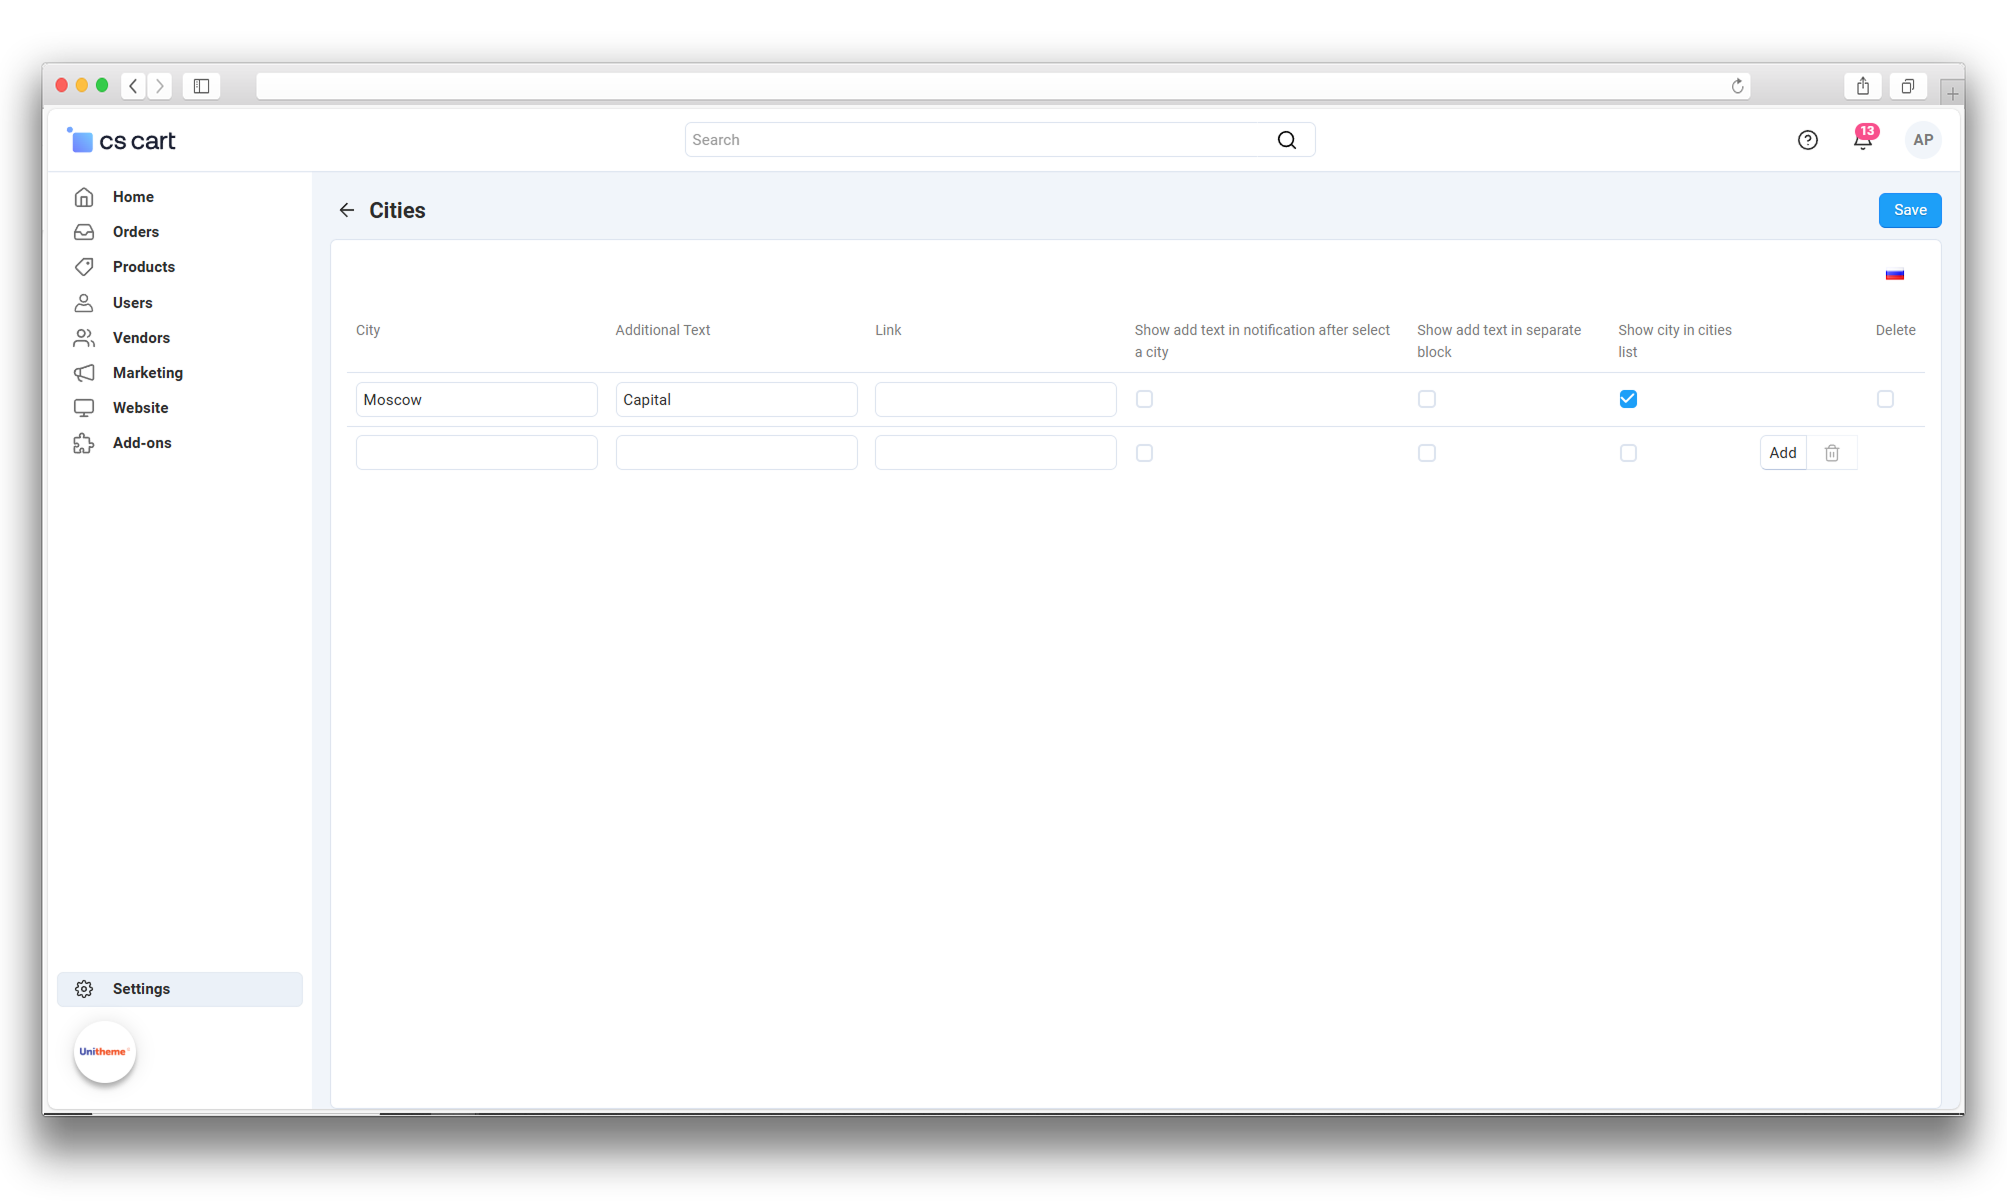Click the trash icon in the new row
Image resolution: width=2007 pixels, height=1201 pixels.
pos(1831,453)
